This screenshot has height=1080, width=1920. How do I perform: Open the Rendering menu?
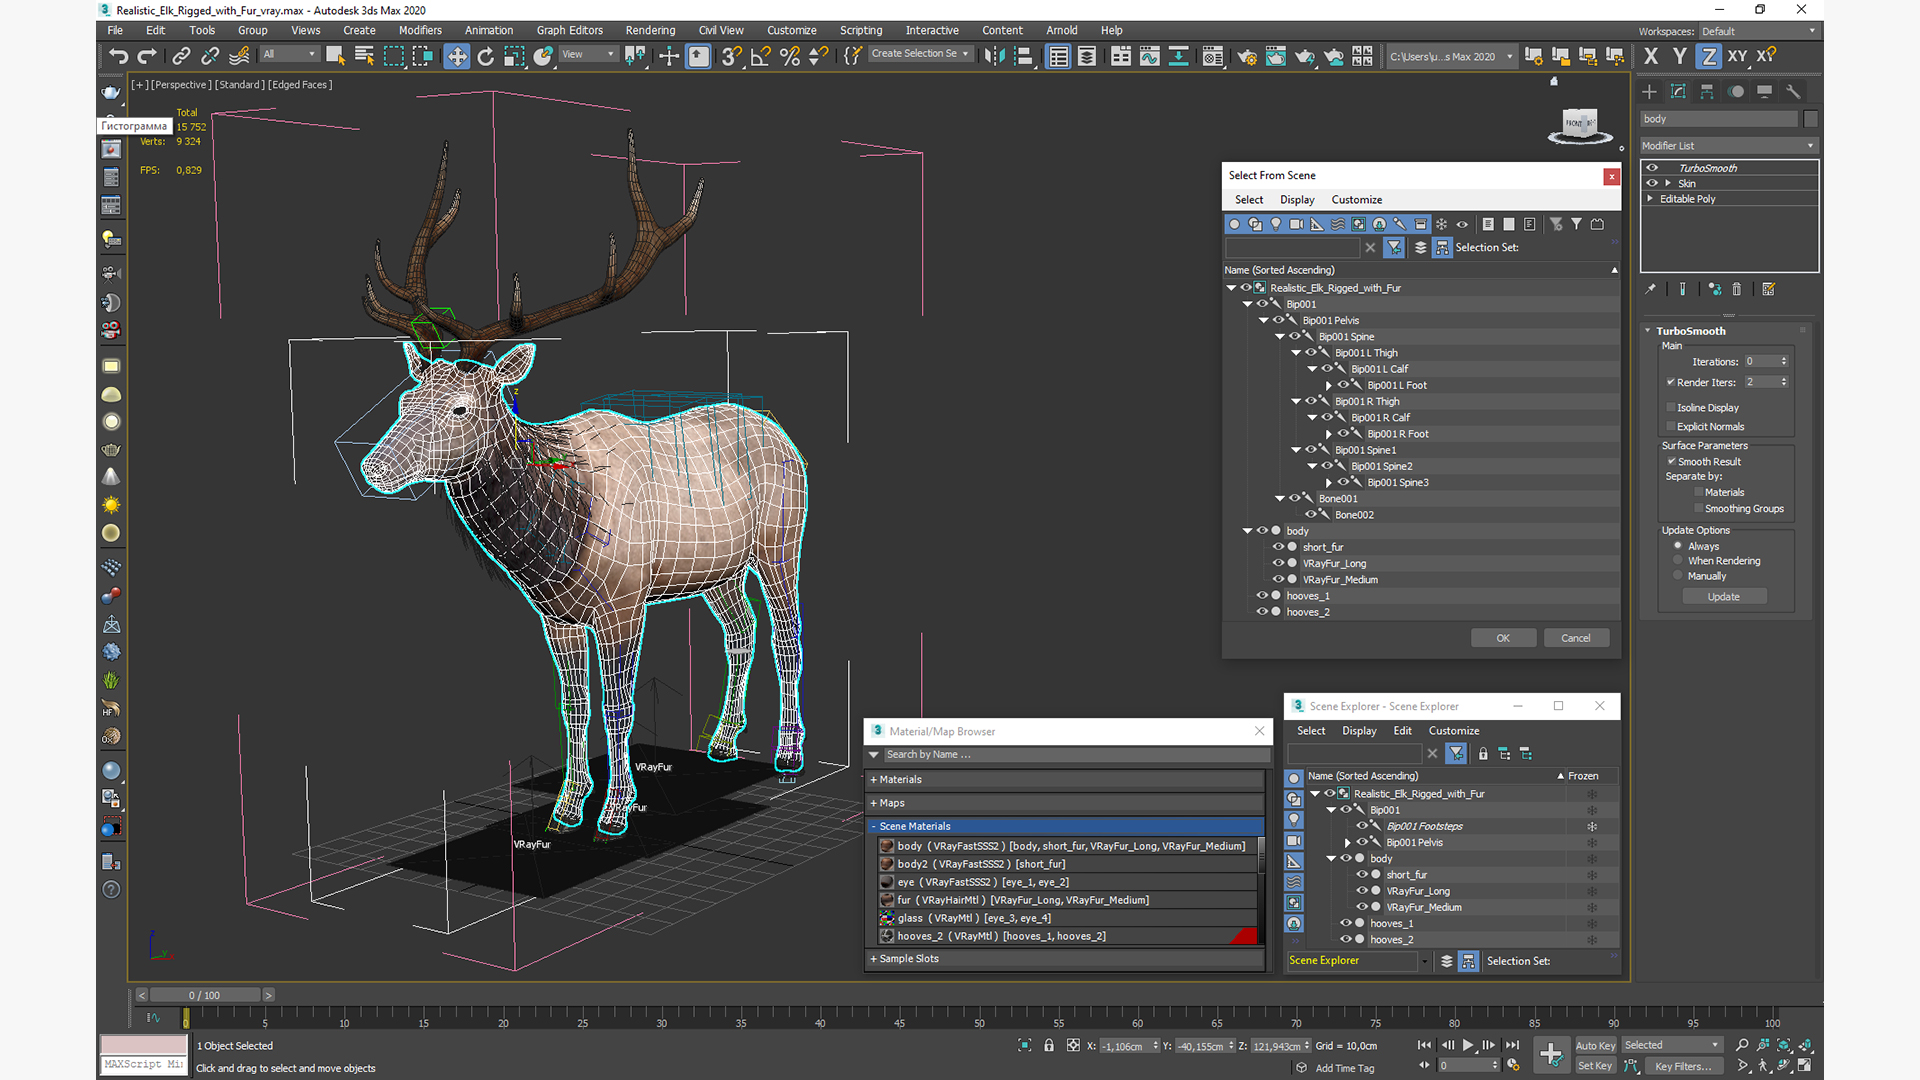(x=650, y=30)
